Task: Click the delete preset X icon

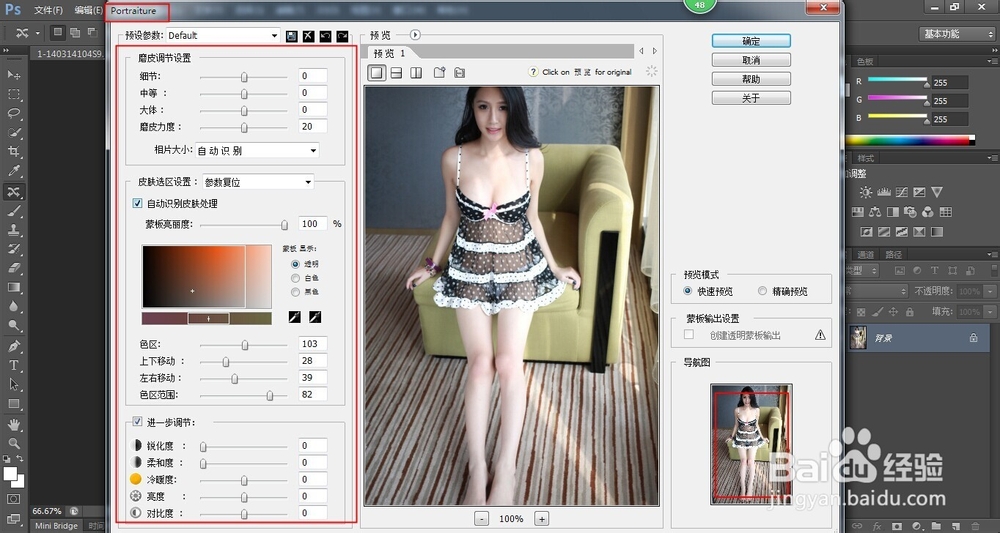Action: click(x=309, y=36)
